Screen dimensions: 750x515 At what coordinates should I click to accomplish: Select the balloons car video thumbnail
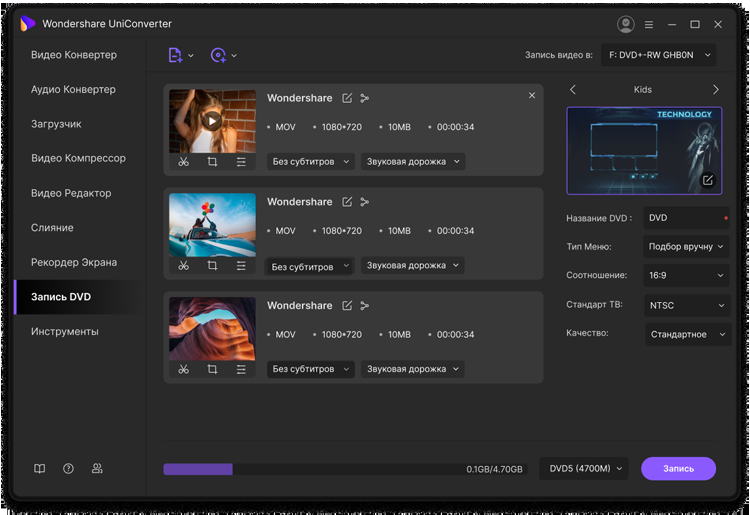point(212,225)
